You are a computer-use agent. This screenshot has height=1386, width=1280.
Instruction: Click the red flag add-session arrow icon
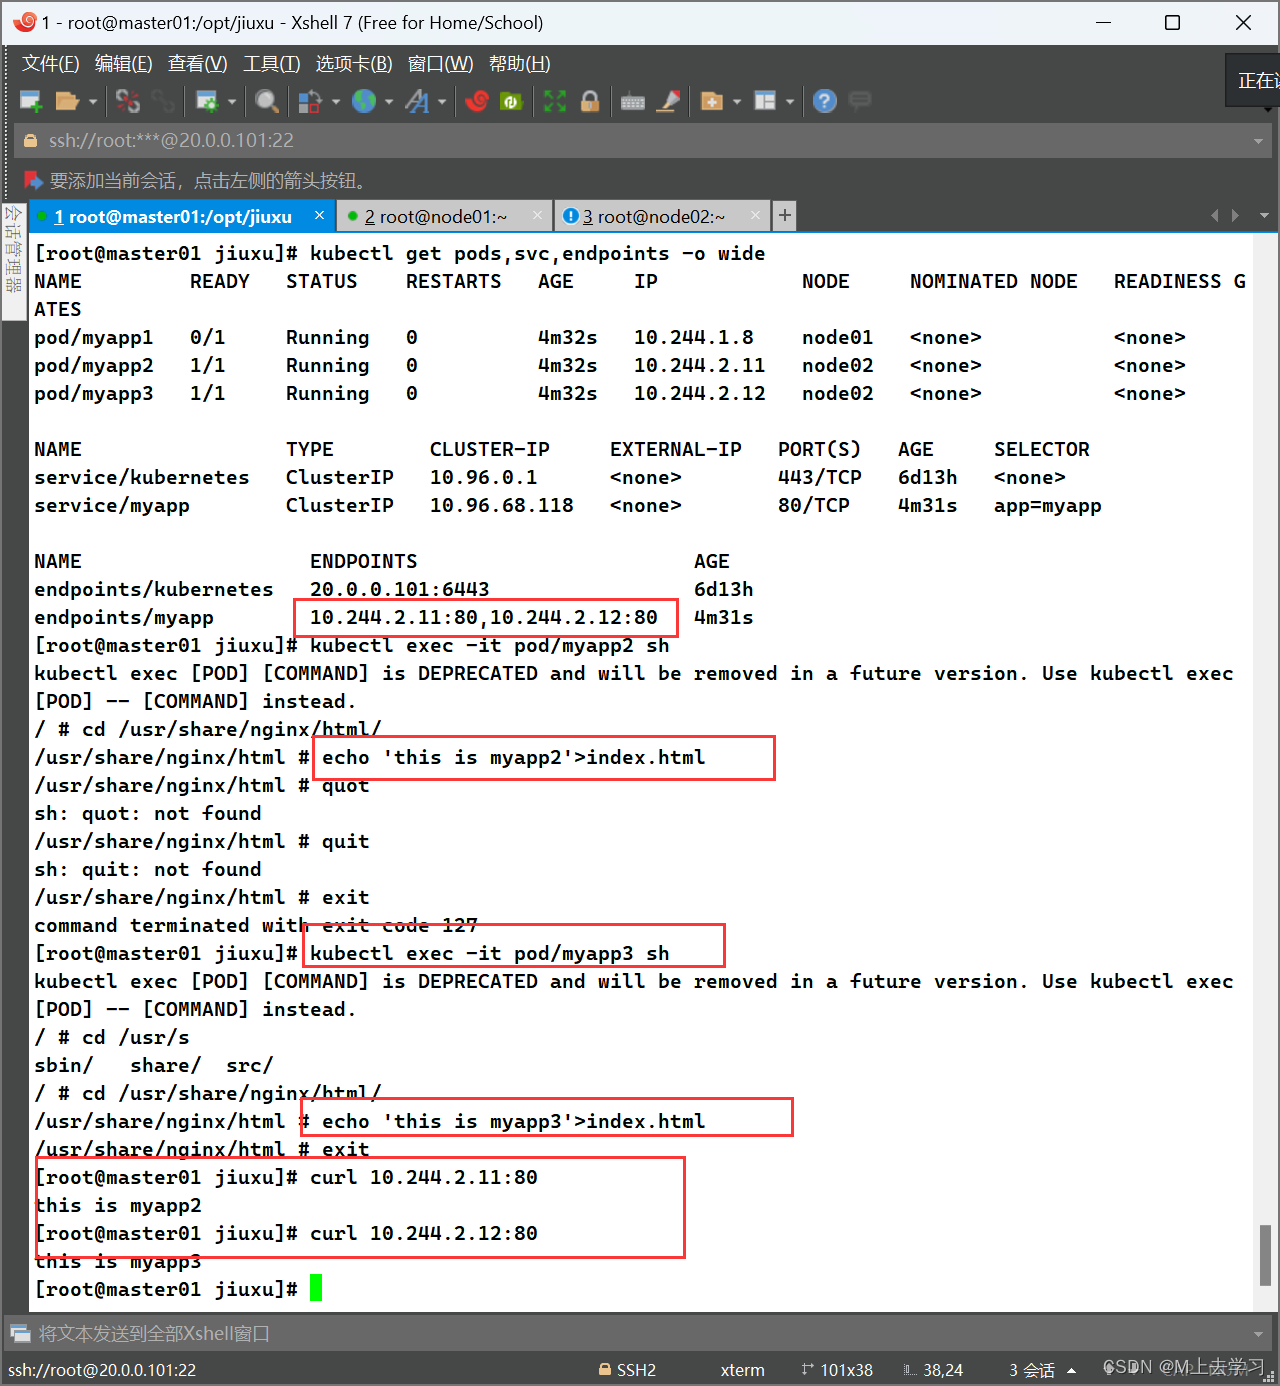click(33, 180)
